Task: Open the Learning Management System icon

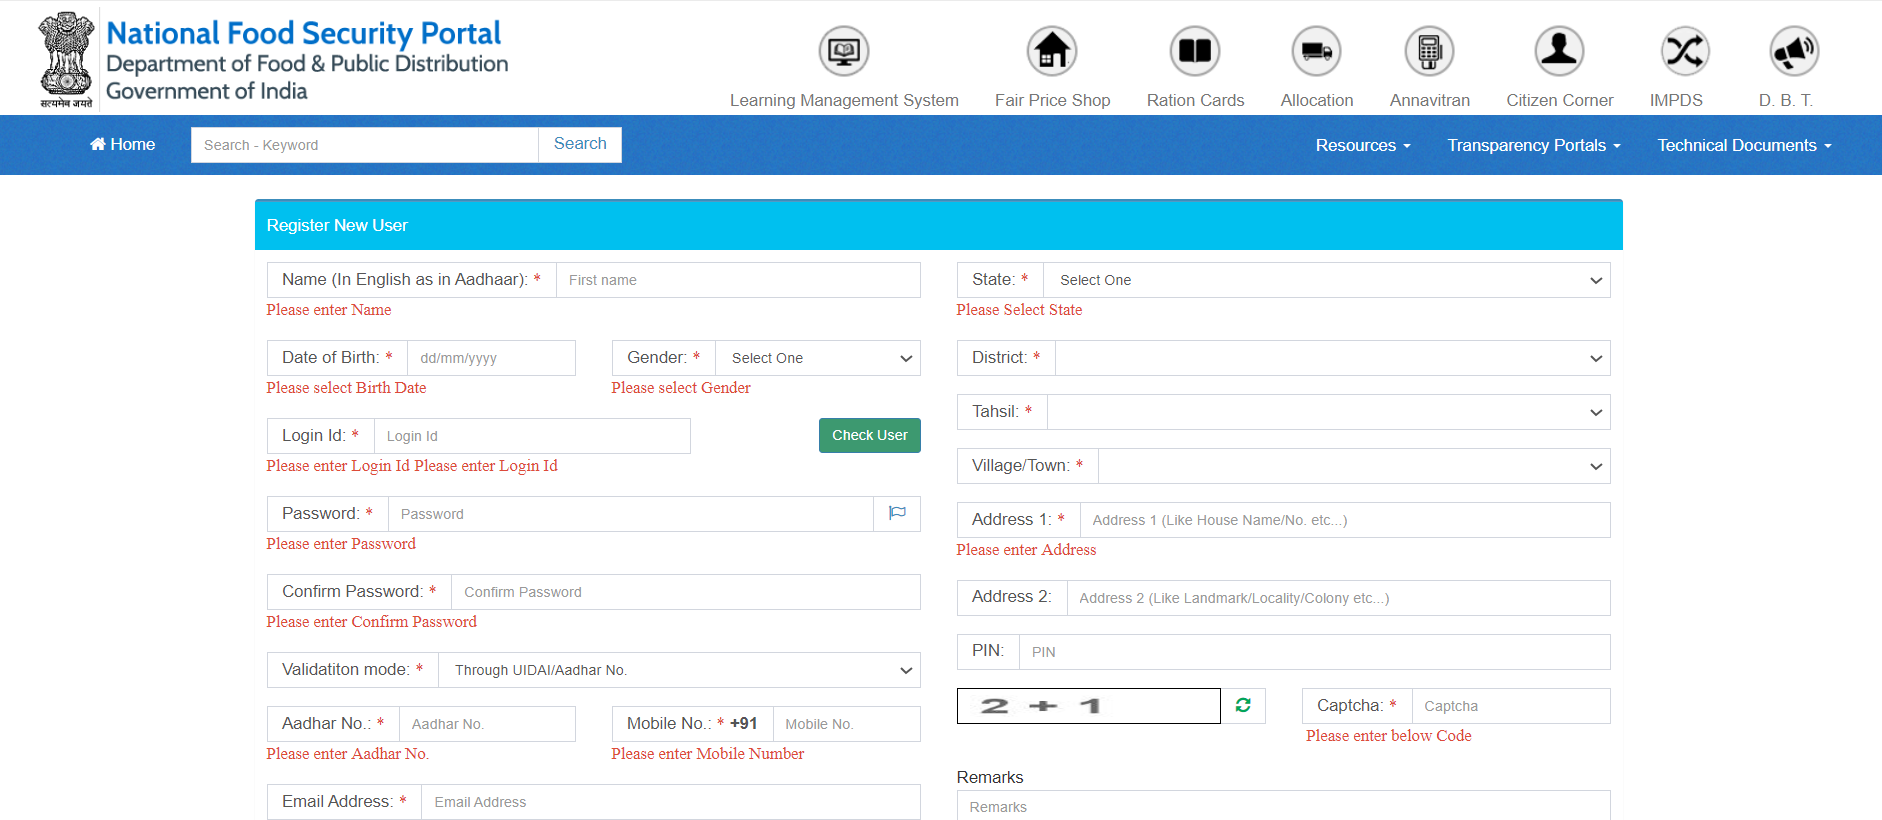Action: [x=844, y=51]
